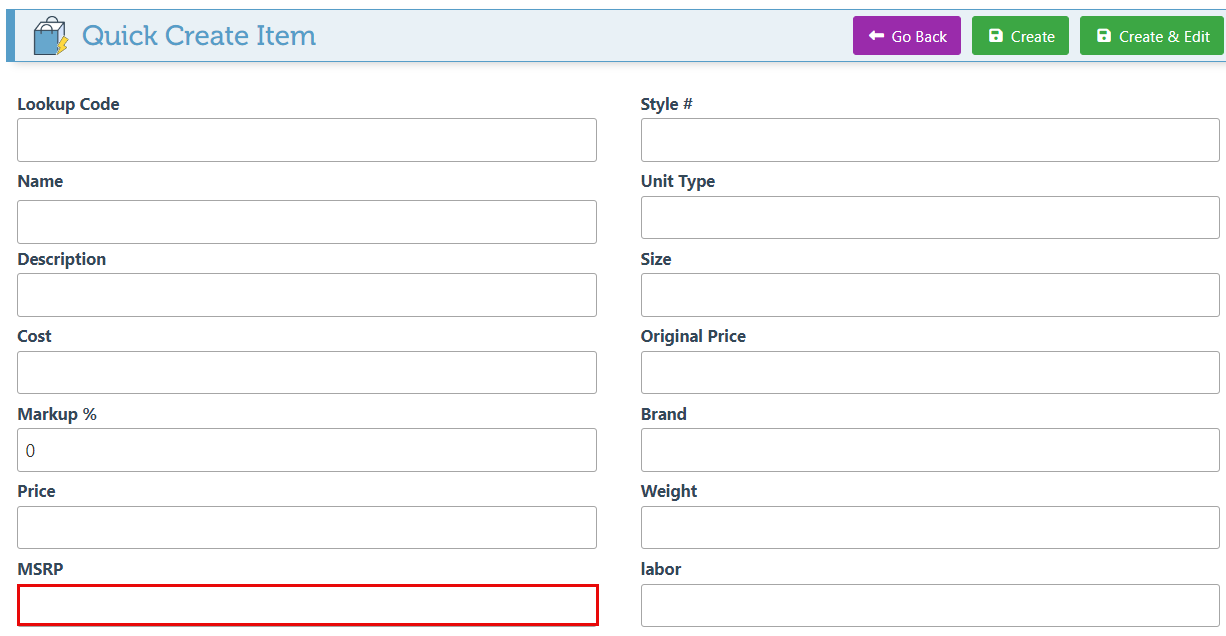Screen dimensions: 1226x636
Task: Click the Cost input field
Action: coord(307,372)
